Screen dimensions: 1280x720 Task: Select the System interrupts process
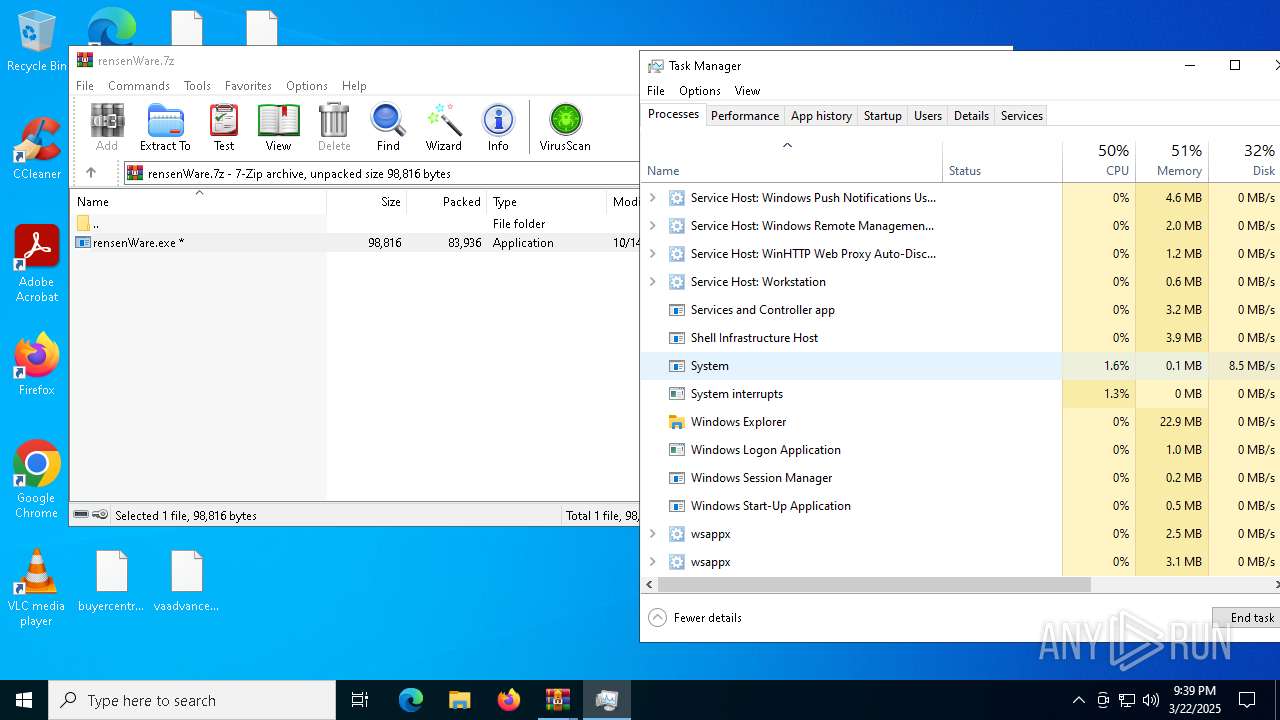[x=960, y=394]
